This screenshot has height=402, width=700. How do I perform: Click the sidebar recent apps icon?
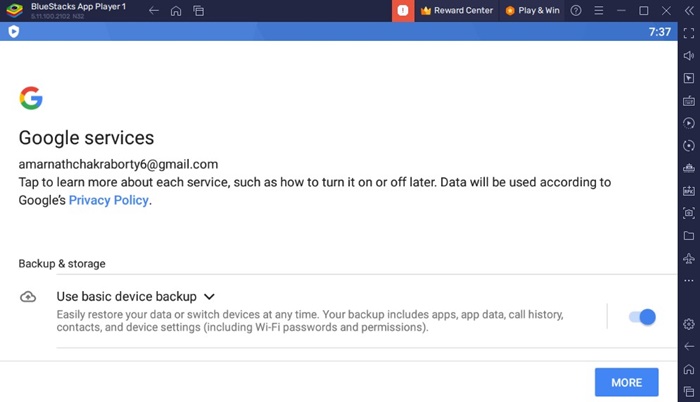(x=689, y=392)
